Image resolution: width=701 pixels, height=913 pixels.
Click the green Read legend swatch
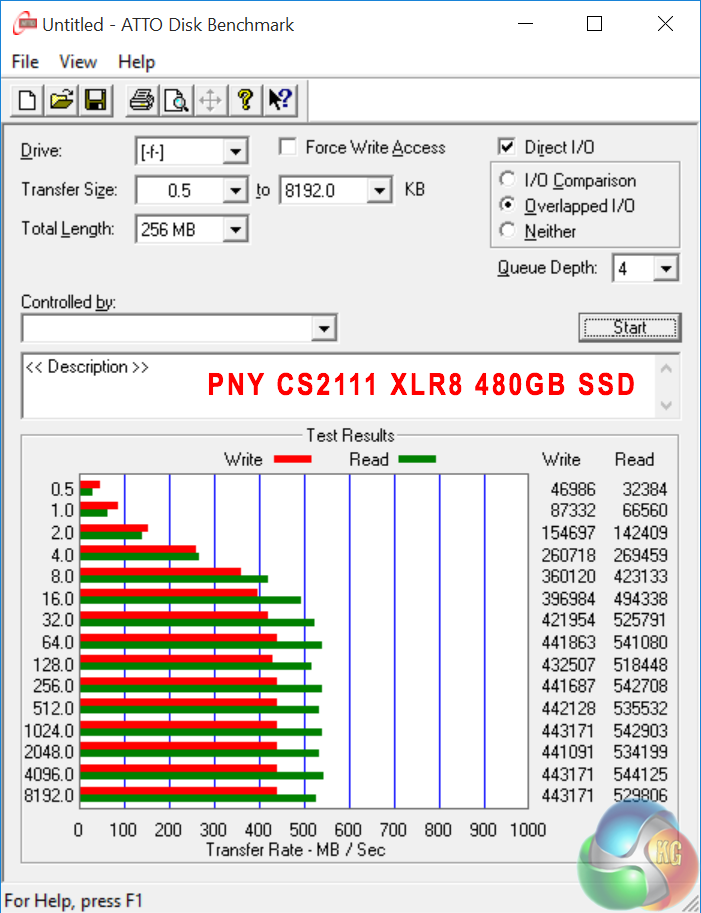417,459
